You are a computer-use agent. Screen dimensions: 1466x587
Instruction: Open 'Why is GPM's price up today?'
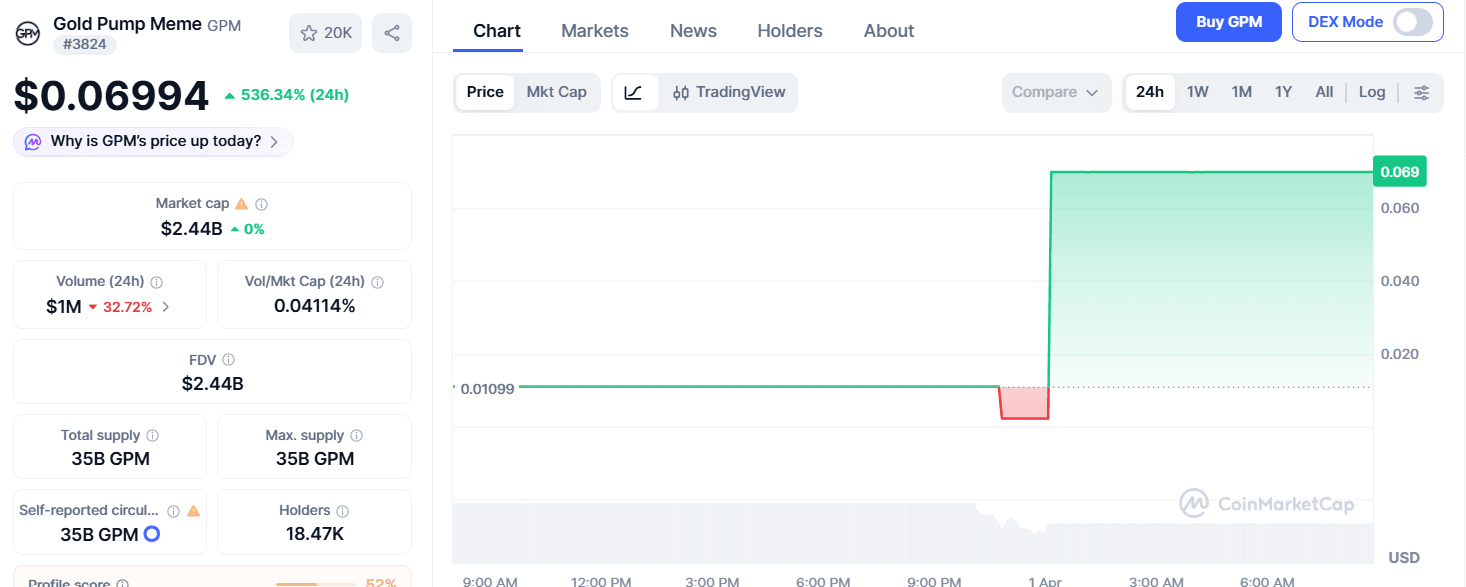click(152, 141)
